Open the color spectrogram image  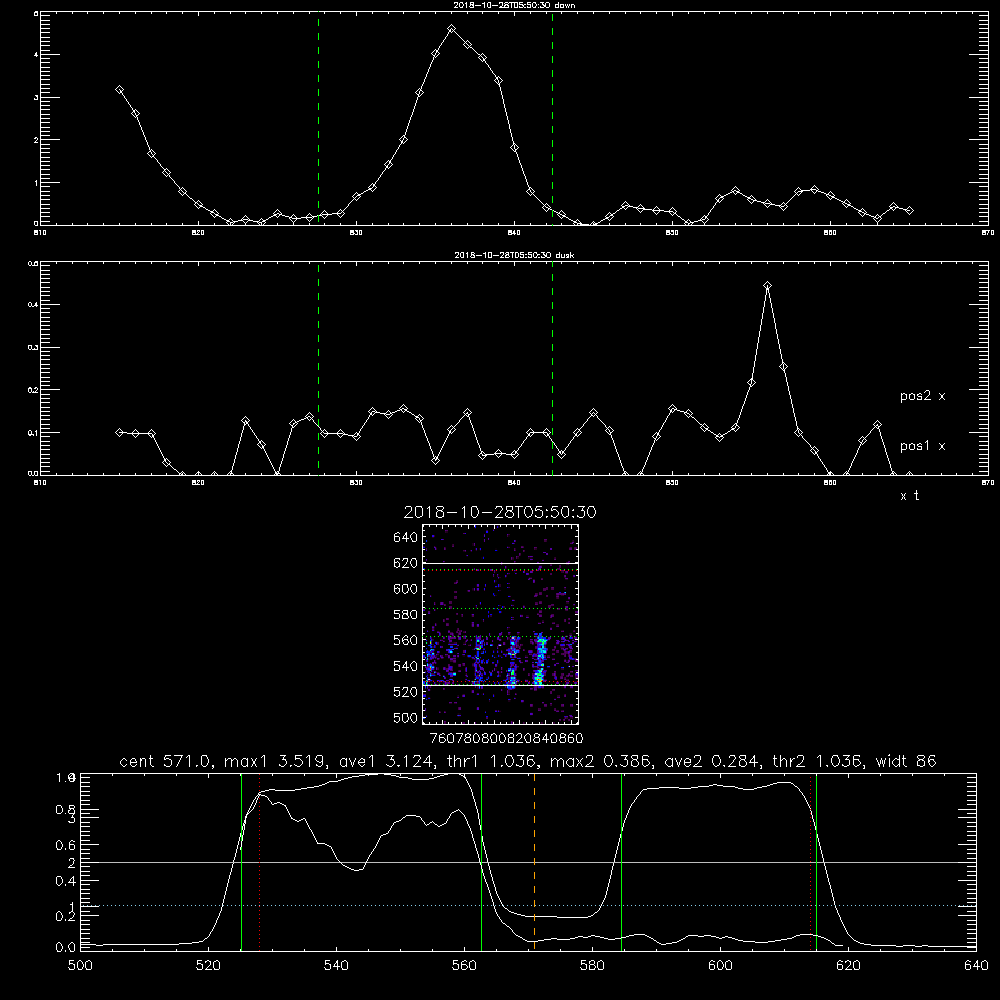[500, 624]
